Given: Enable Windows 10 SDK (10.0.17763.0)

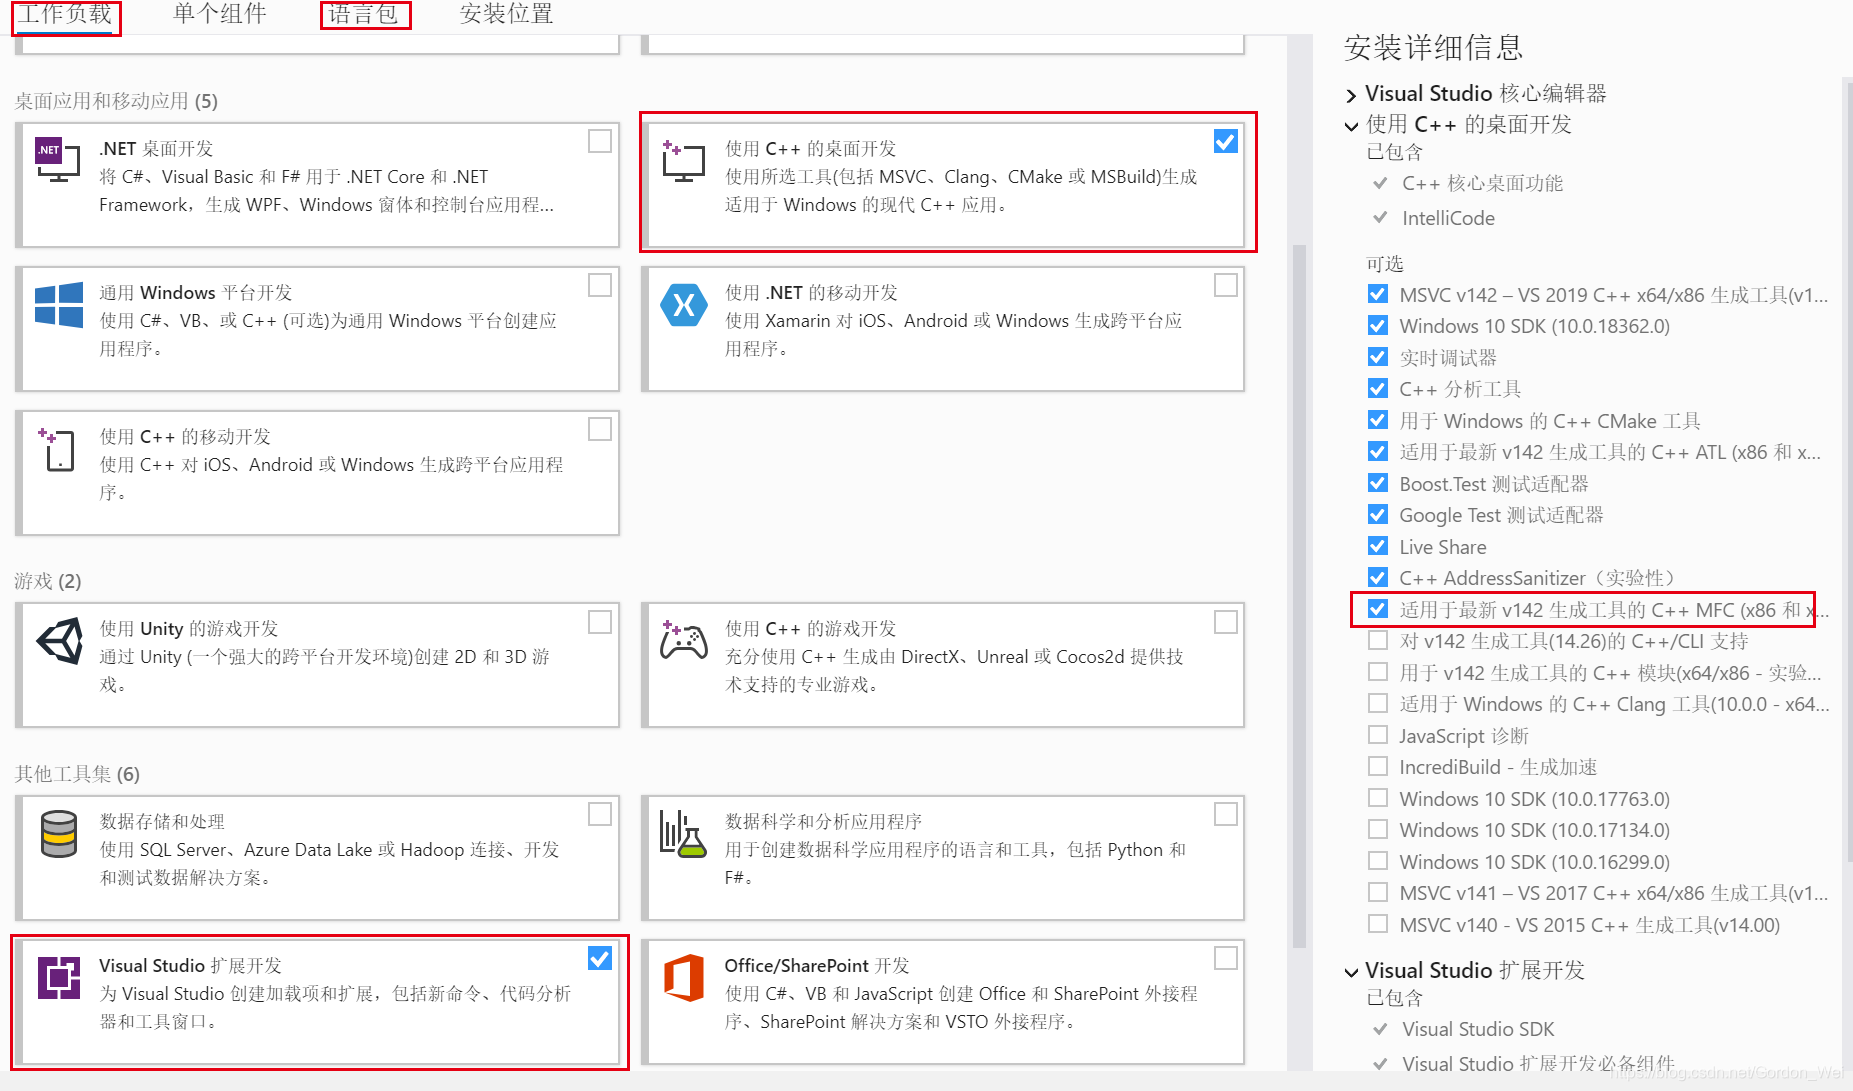Looking at the screenshot, I should tap(1378, 798).
